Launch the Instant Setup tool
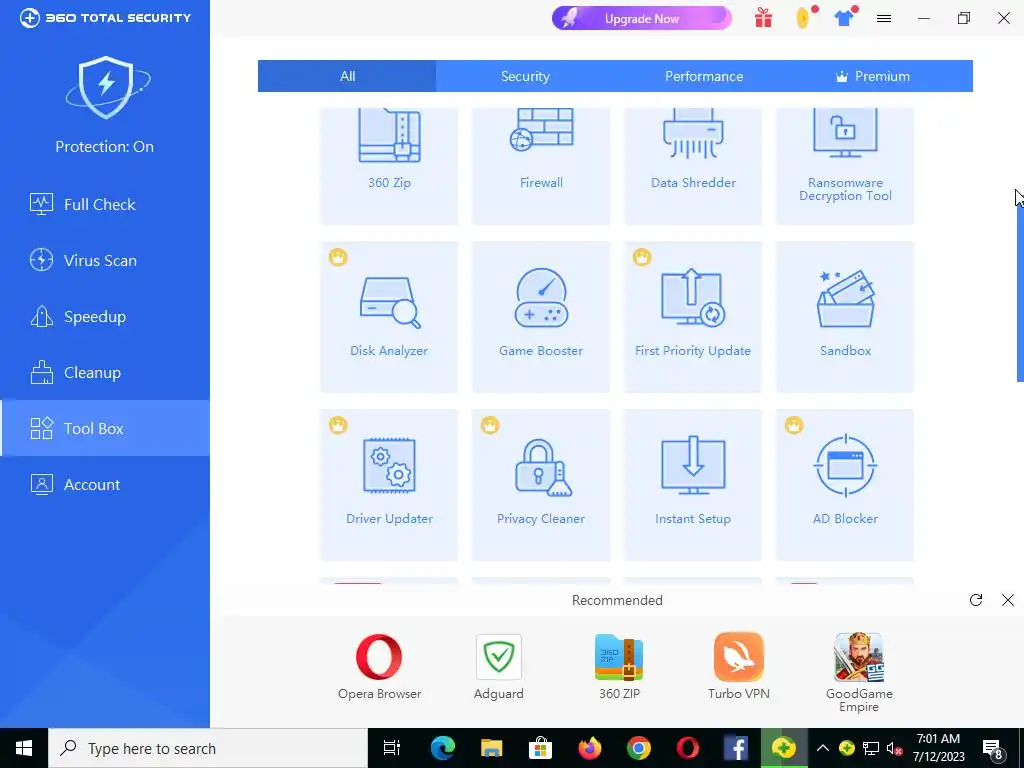This screenshot has height=768, width=1024. click(x=693, y=485)
